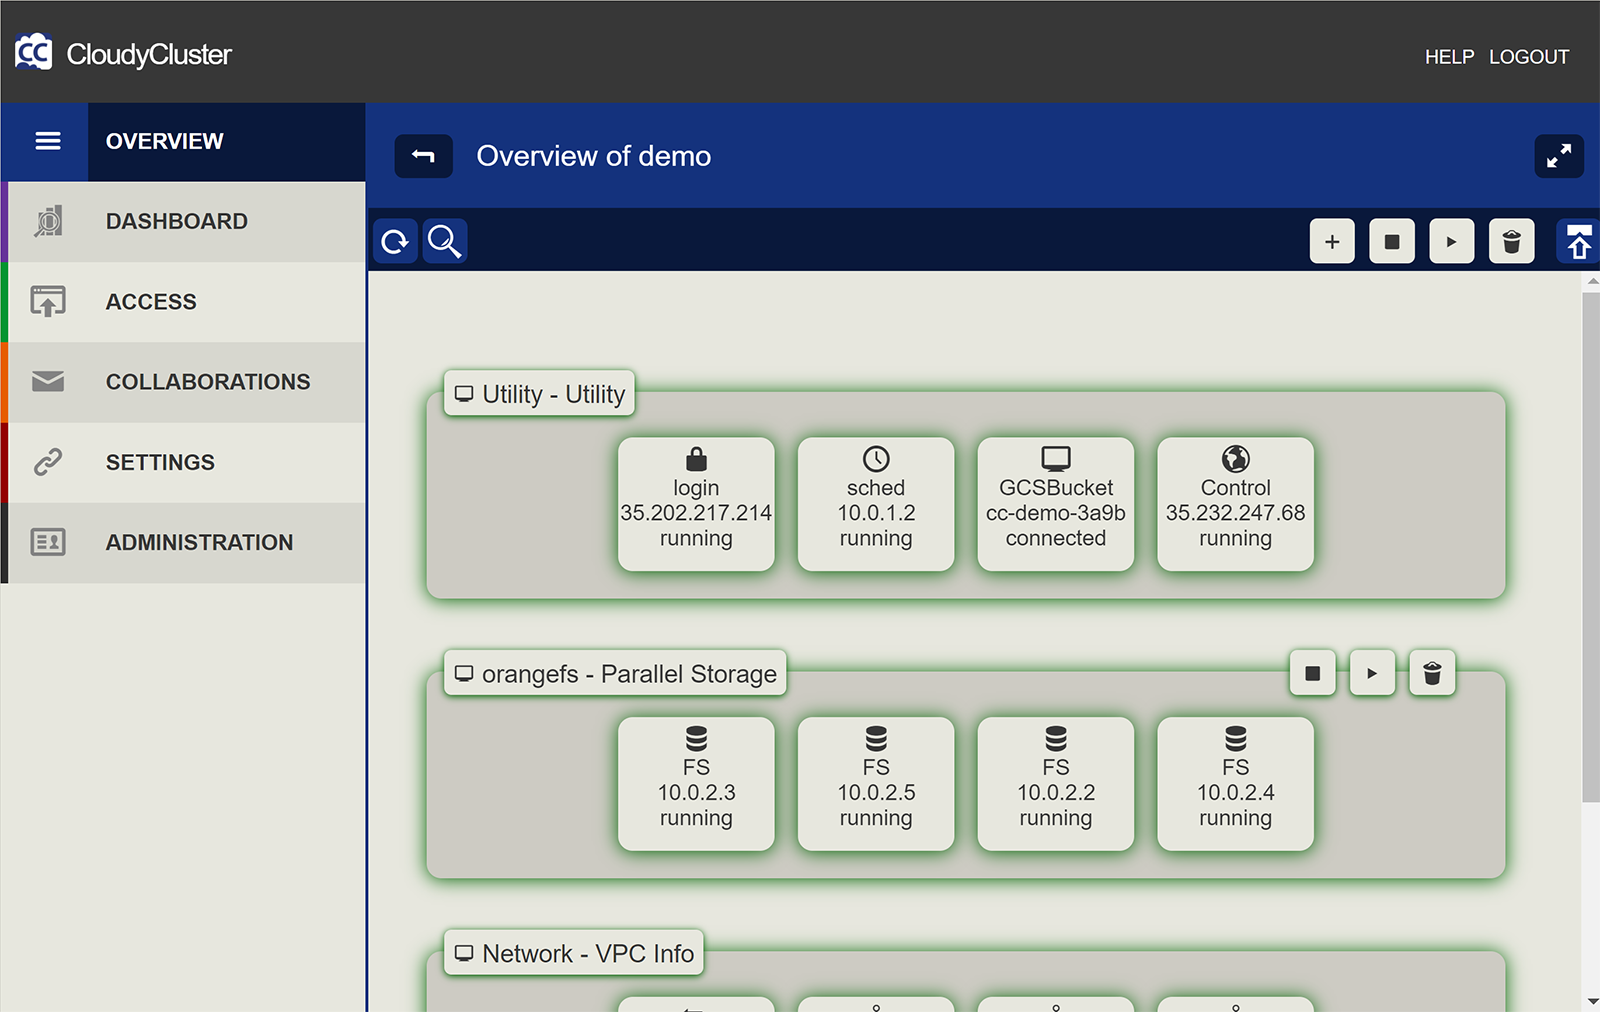
Task: Select the FS node 10.0.2.4
Action: coord(1236,784)
